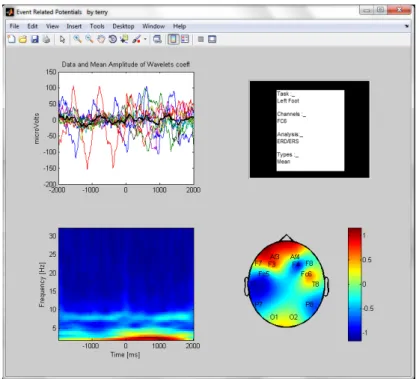Image resolution: width=419 pixels, height=379 pixels.
Task: Activate the Pan hand tool
Action: 101,39
